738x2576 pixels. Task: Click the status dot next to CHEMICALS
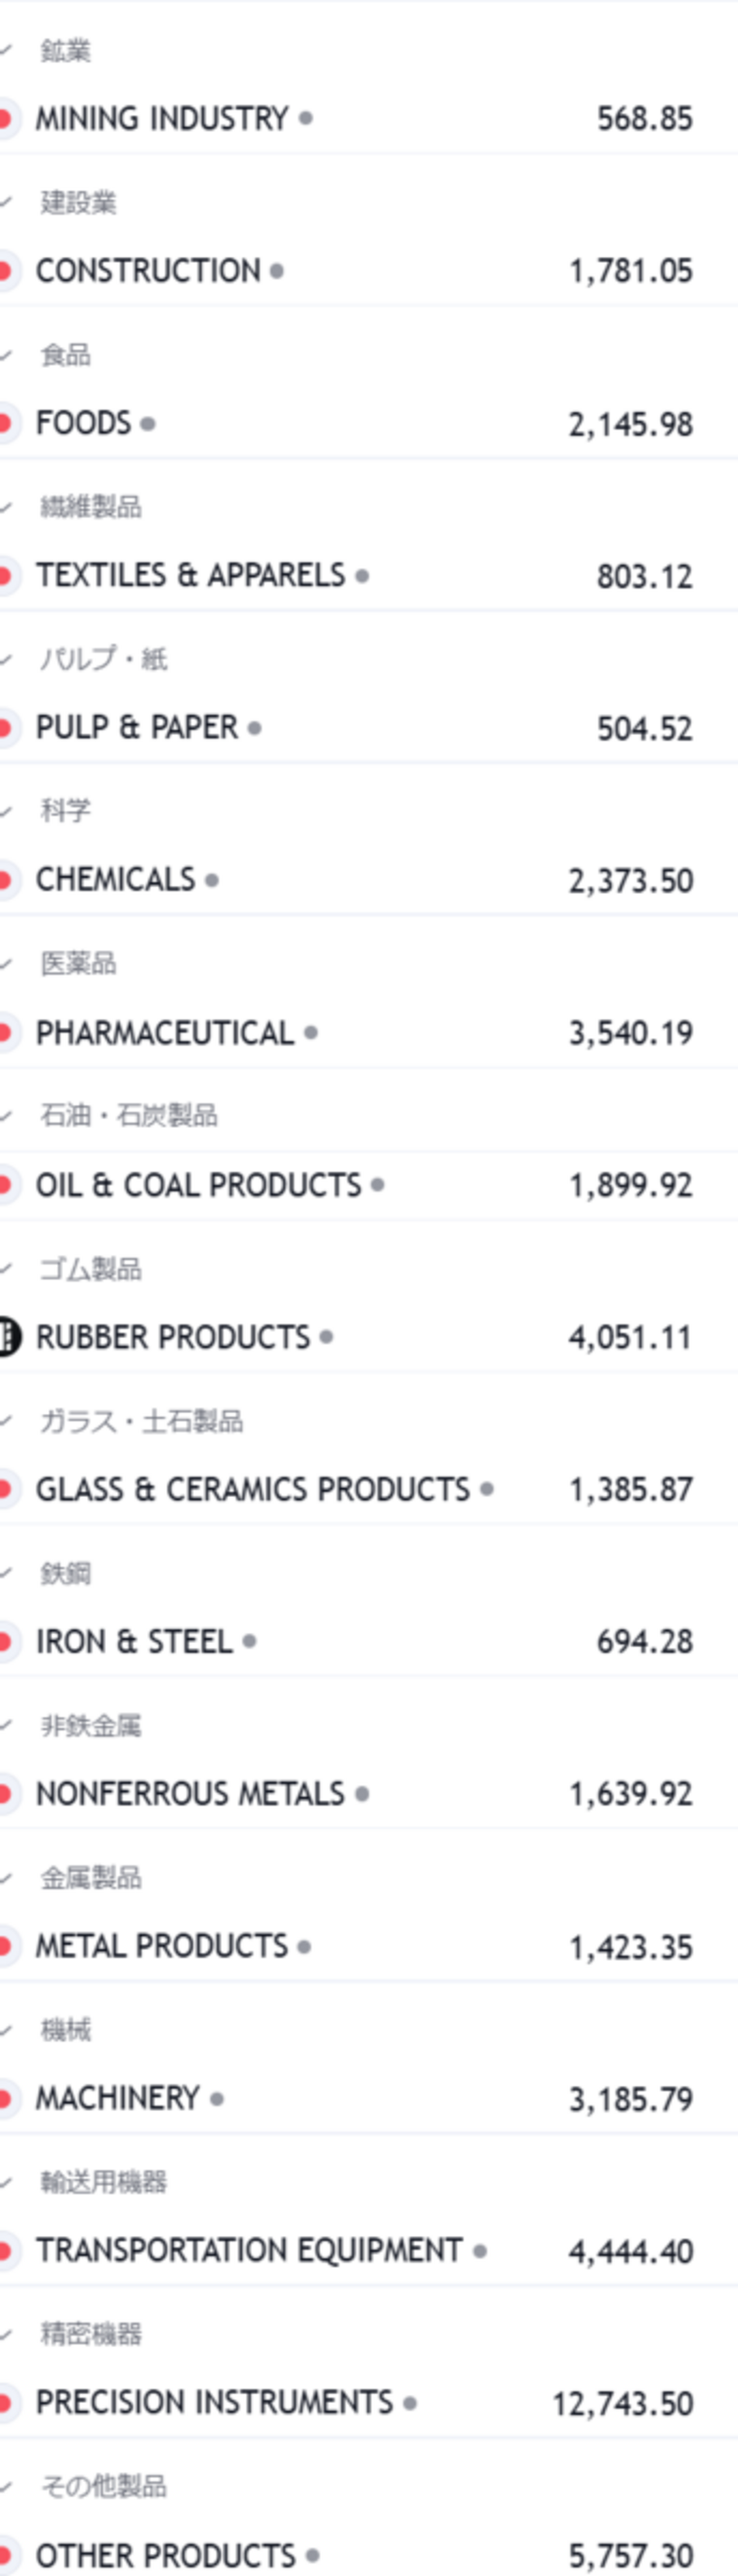[x=212, y=880]
